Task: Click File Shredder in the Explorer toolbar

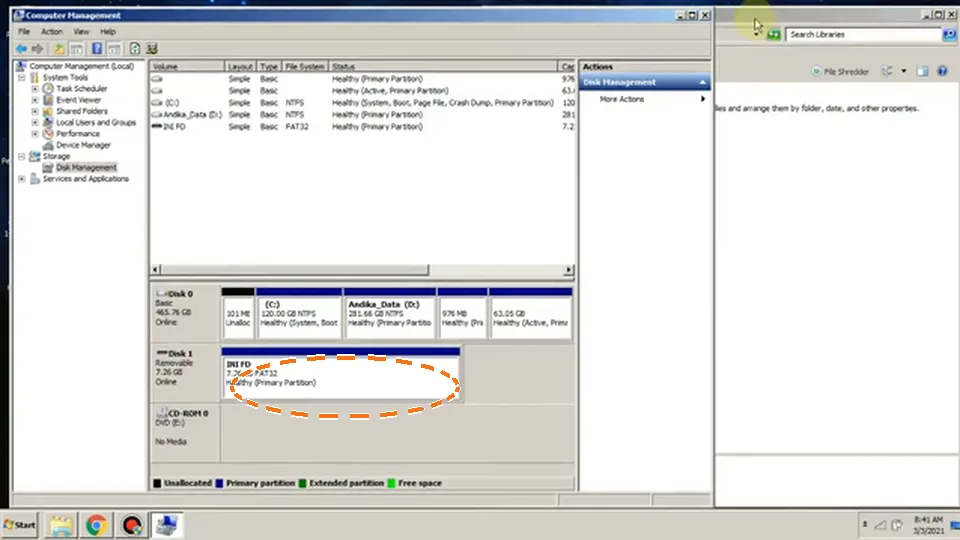Action: coord(841,72)
